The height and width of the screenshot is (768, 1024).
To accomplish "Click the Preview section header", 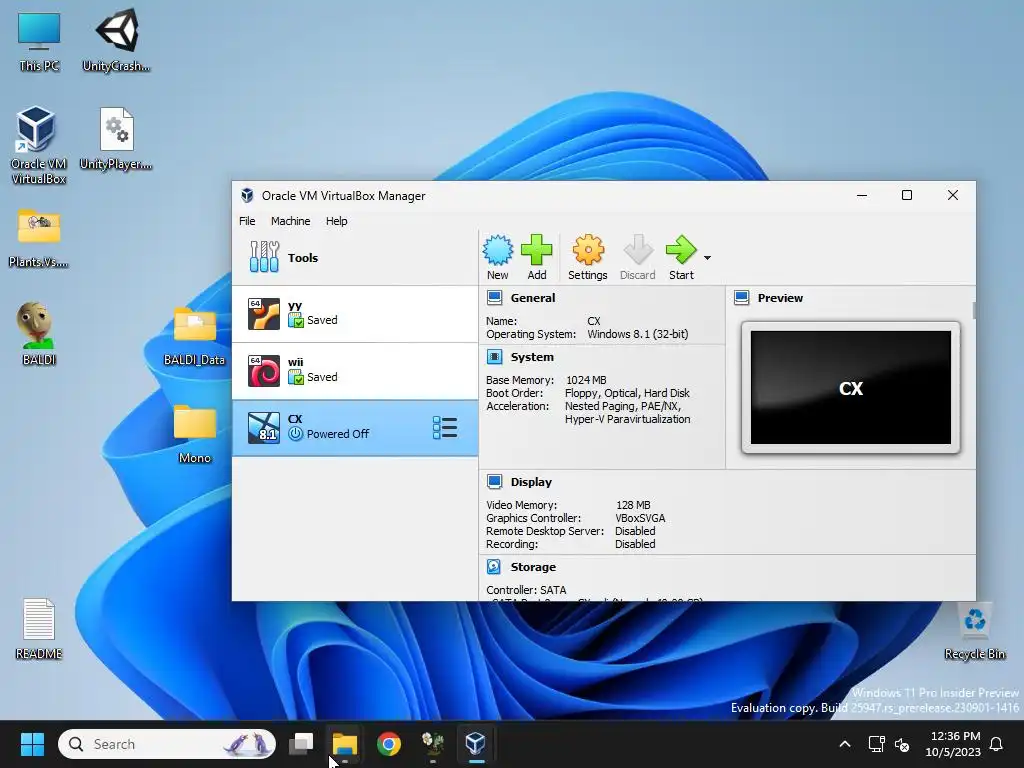I will click(x=780, y=298).
